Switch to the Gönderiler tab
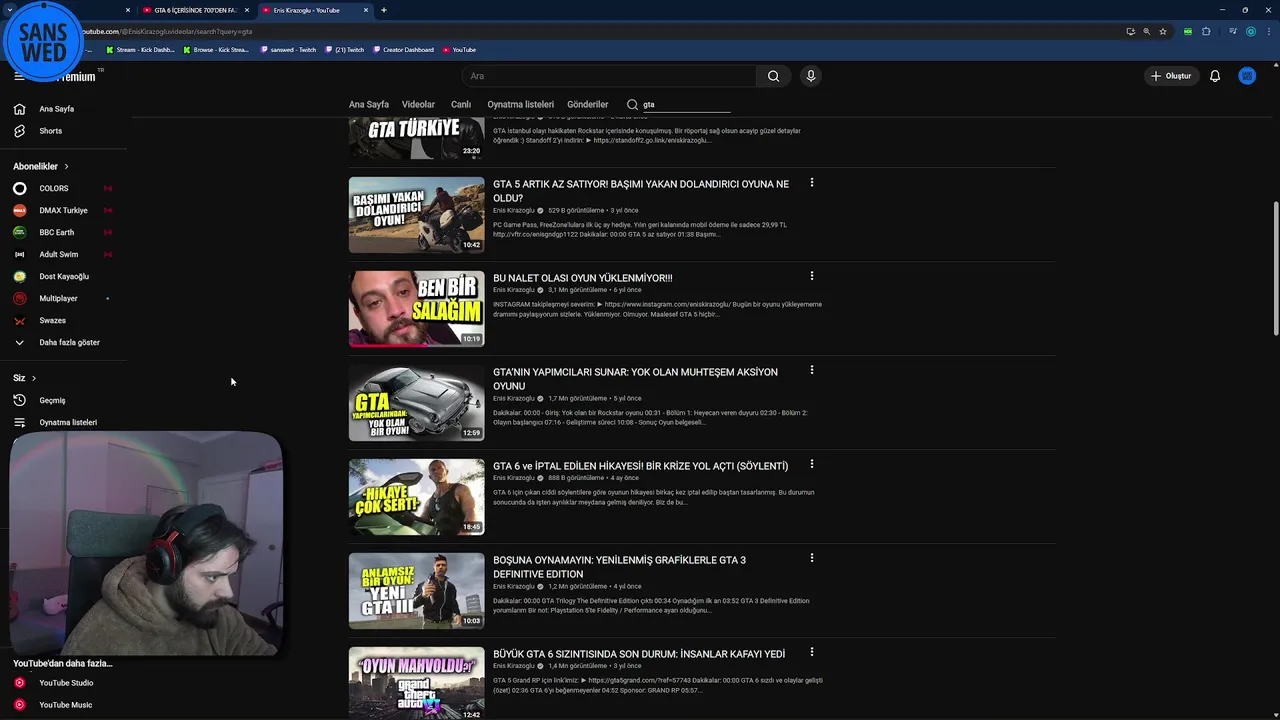The height and width of the screenshot is (720, 1280). pyautogui.click(x=588, y=104)
